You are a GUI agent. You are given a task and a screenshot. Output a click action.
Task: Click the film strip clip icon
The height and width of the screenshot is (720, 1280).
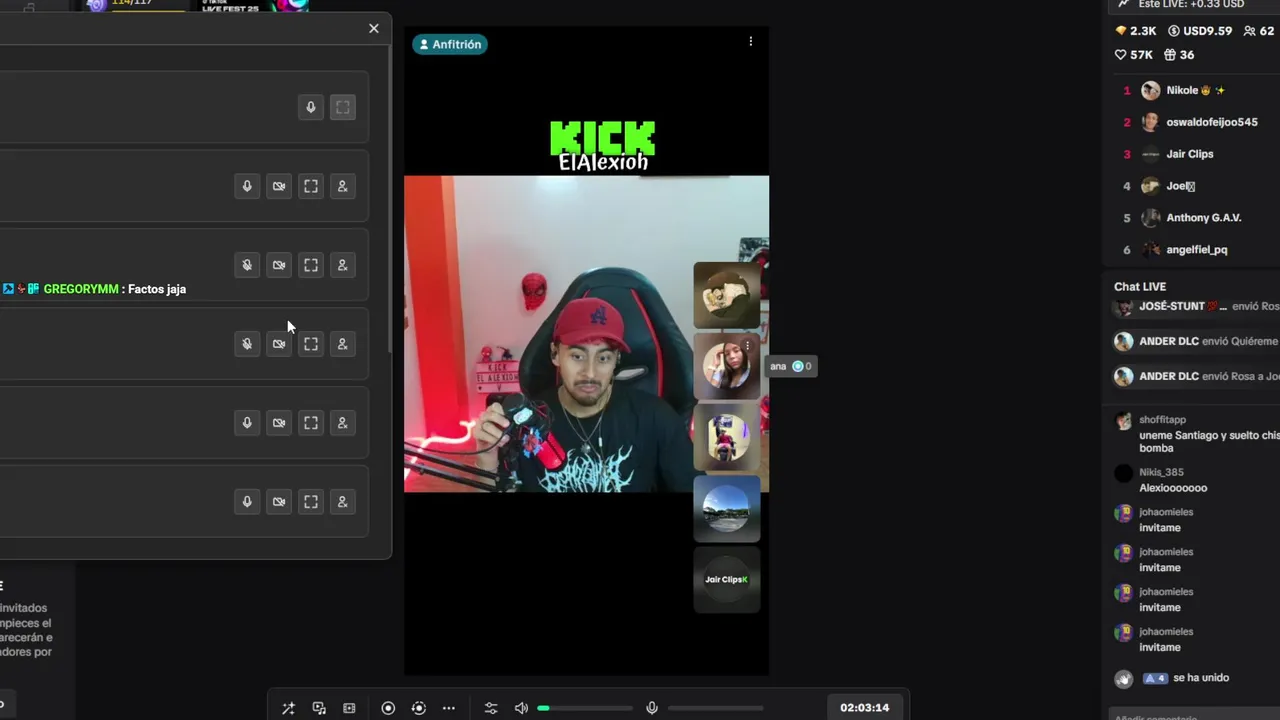[349, 708]
